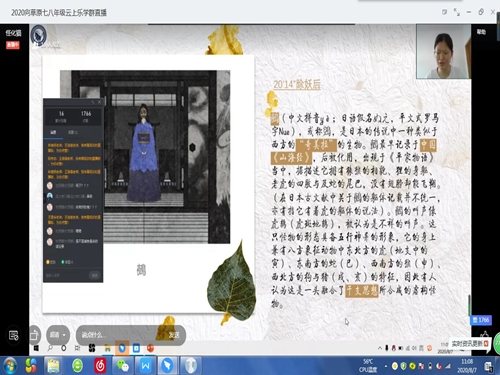Screen dimensions: 500x375
Task: Click the DingTalk icon in the taskbar
Action: pos(167,366)
